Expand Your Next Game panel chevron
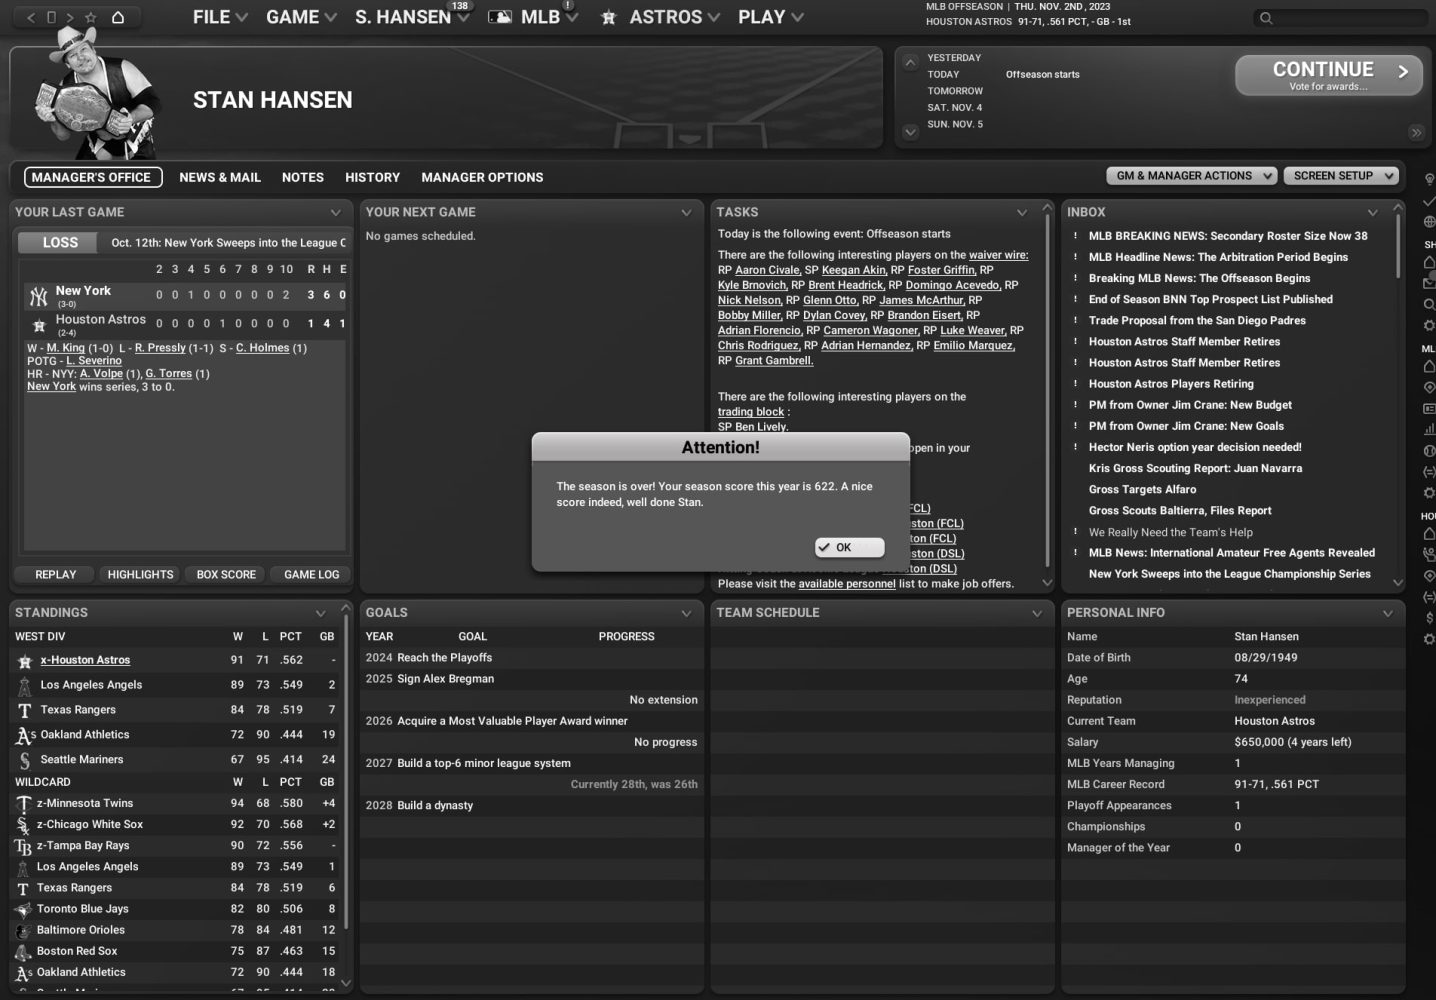The width and height of the screenshot is (1436, 1000). [x=686, y=212]
